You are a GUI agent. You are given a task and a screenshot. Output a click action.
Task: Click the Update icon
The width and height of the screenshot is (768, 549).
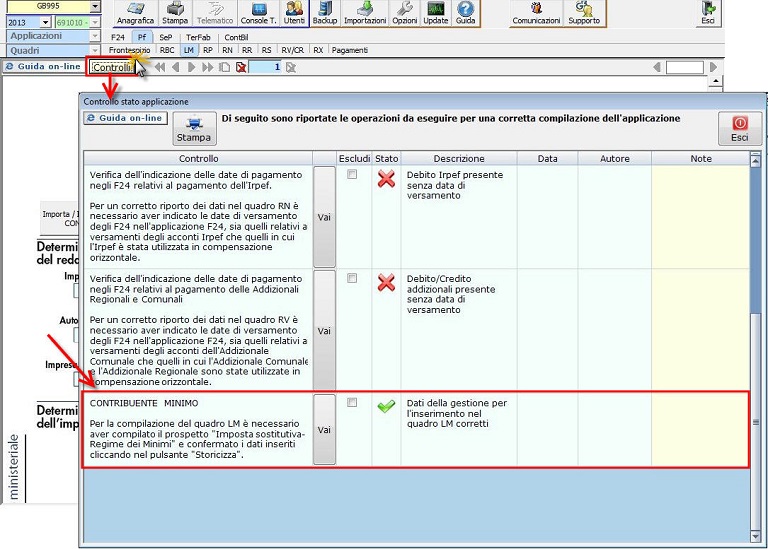[435, 13]
